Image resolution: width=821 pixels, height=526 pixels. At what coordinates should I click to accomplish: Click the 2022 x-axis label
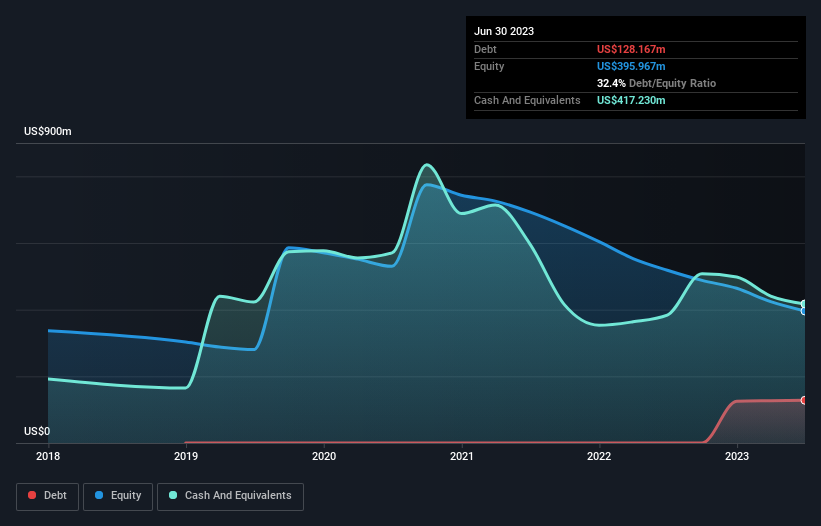(x=599, y=456)
